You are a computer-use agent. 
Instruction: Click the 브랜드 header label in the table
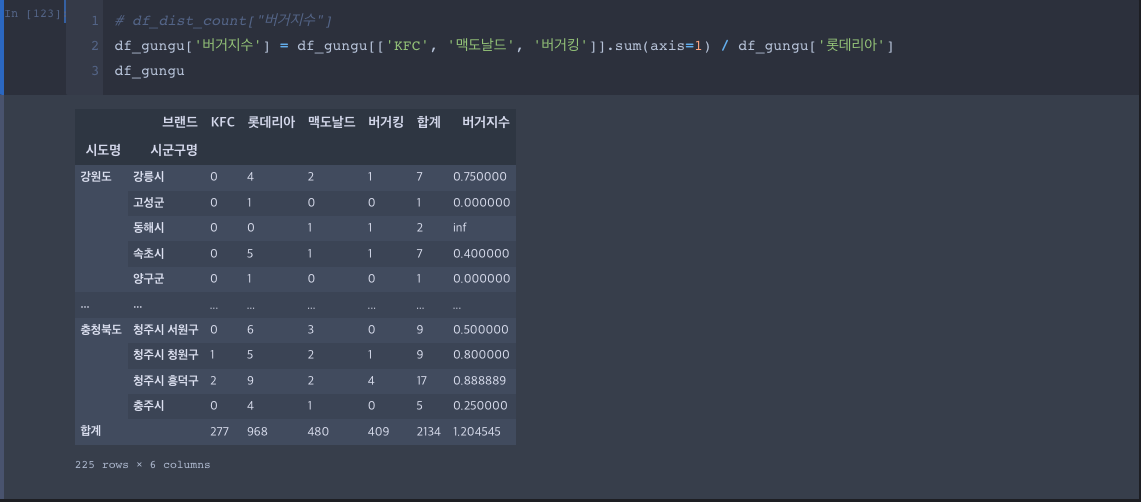pyautogui.click(x=180, y=122)
